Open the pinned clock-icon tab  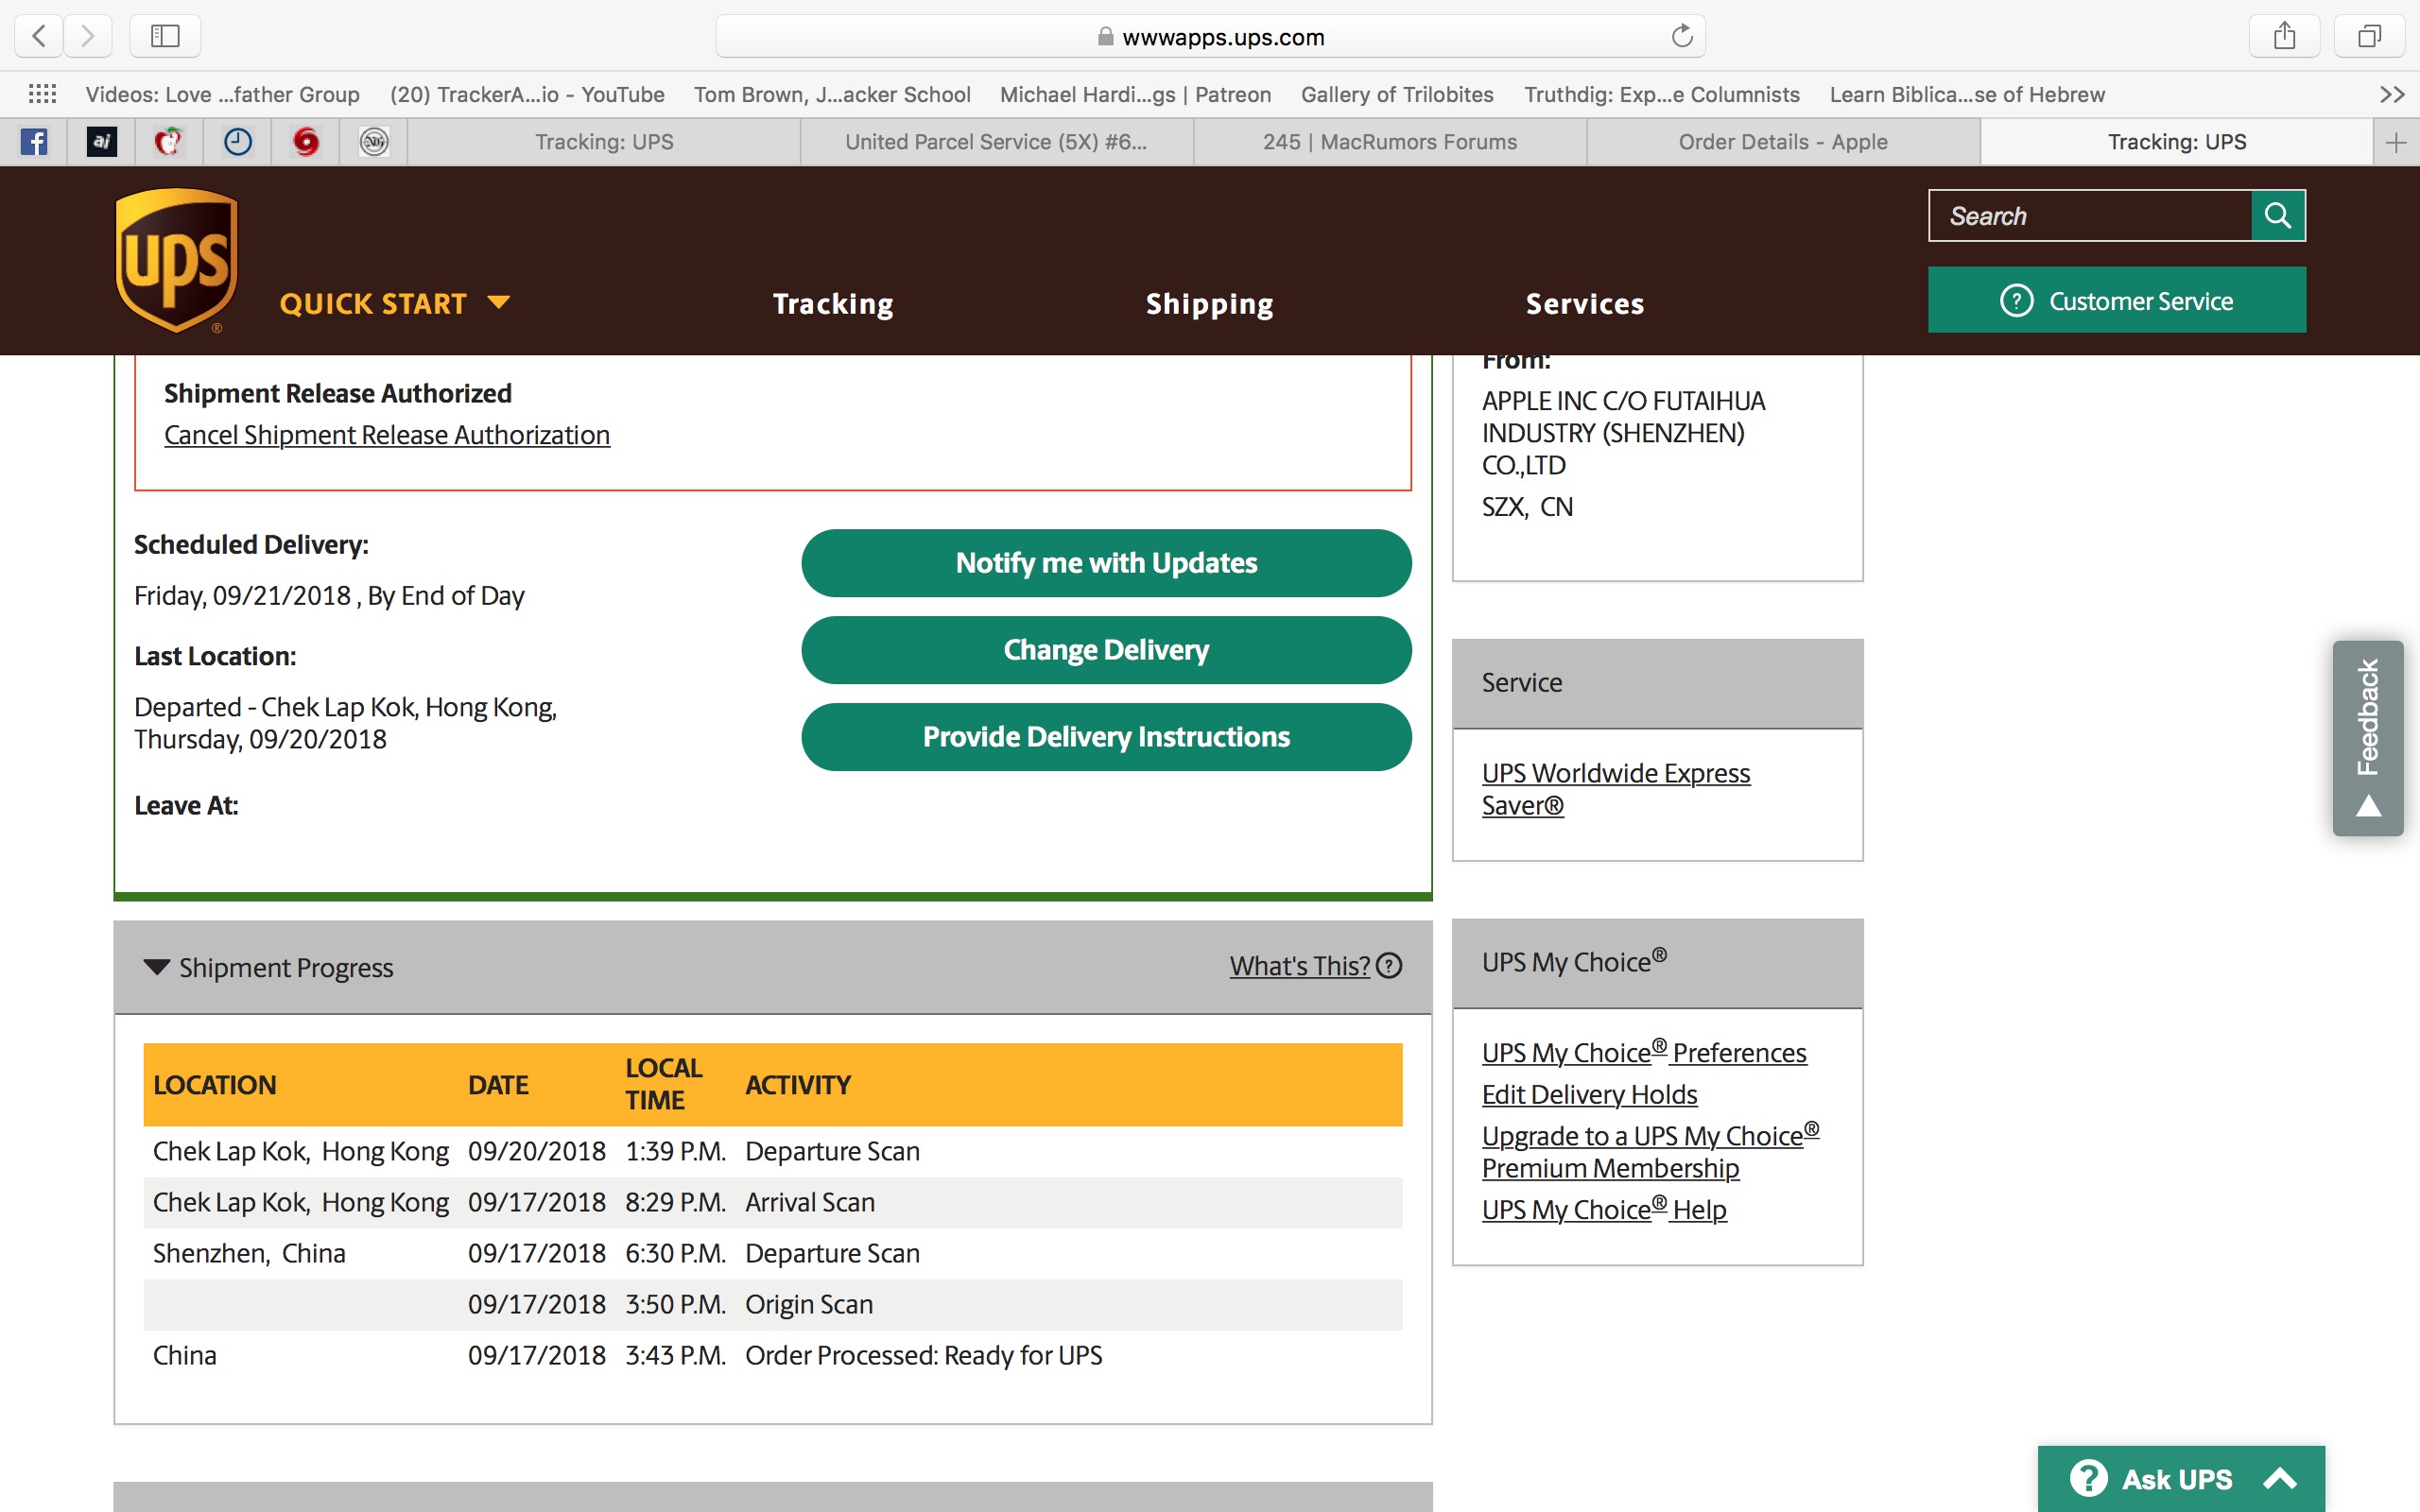pos(237,142)
